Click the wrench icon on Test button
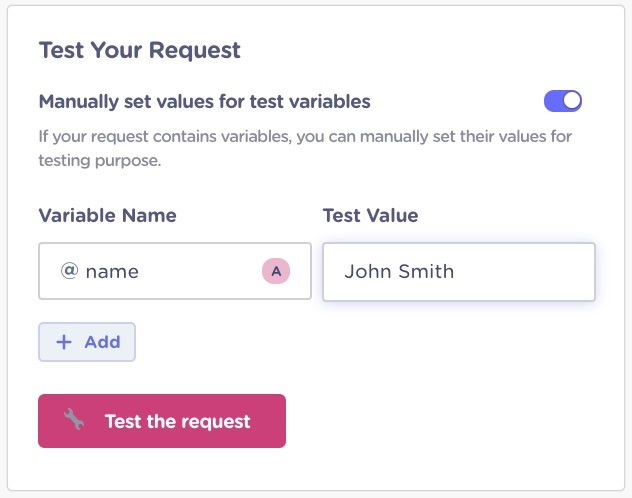The height and width of the screenshot is (498, 632). [74, 419]
